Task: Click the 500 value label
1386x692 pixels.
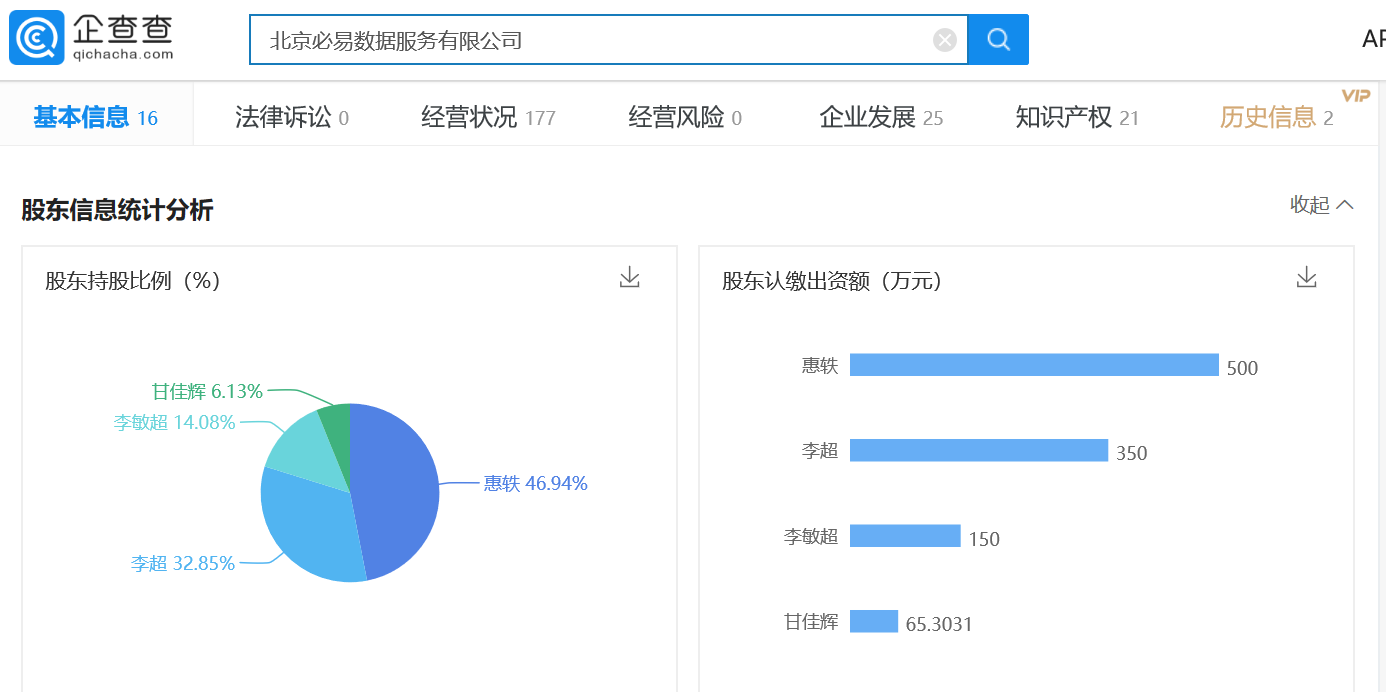Action: [x=1242, y=368]
